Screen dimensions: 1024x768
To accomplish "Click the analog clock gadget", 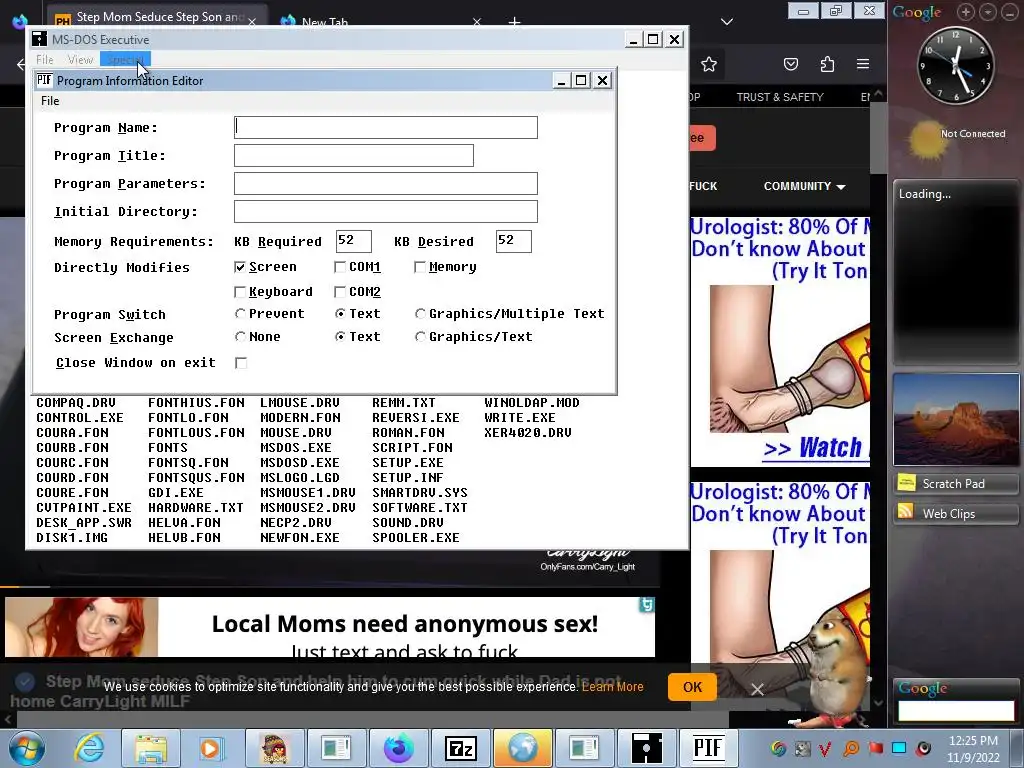I will (955, 66).
